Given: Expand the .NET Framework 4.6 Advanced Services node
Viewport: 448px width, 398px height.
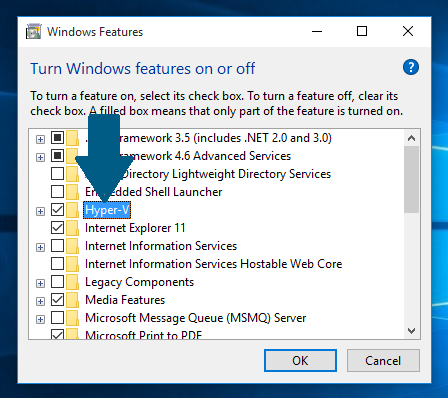Looking at the screenshot, I should pyautogui.click(x=40, y=157).
